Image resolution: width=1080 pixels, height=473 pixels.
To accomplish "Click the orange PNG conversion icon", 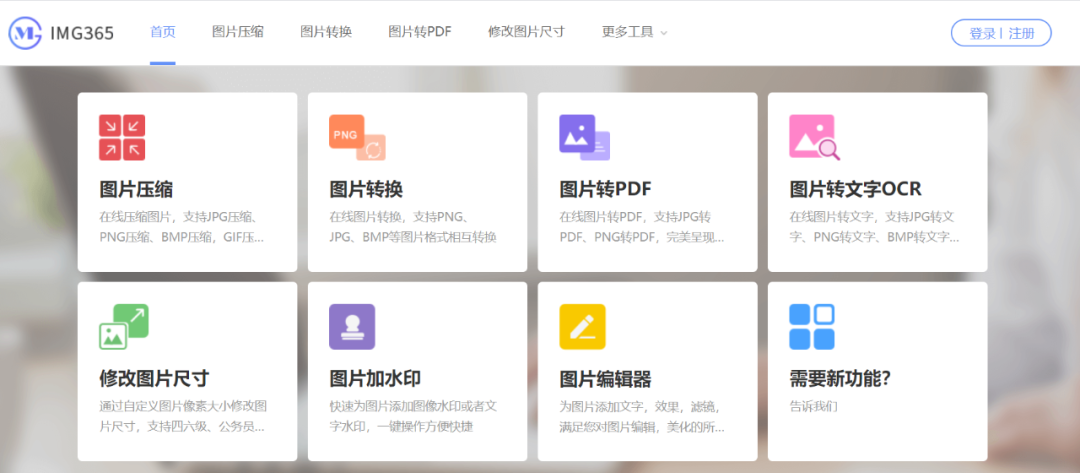I will click(x=357, y=138).
